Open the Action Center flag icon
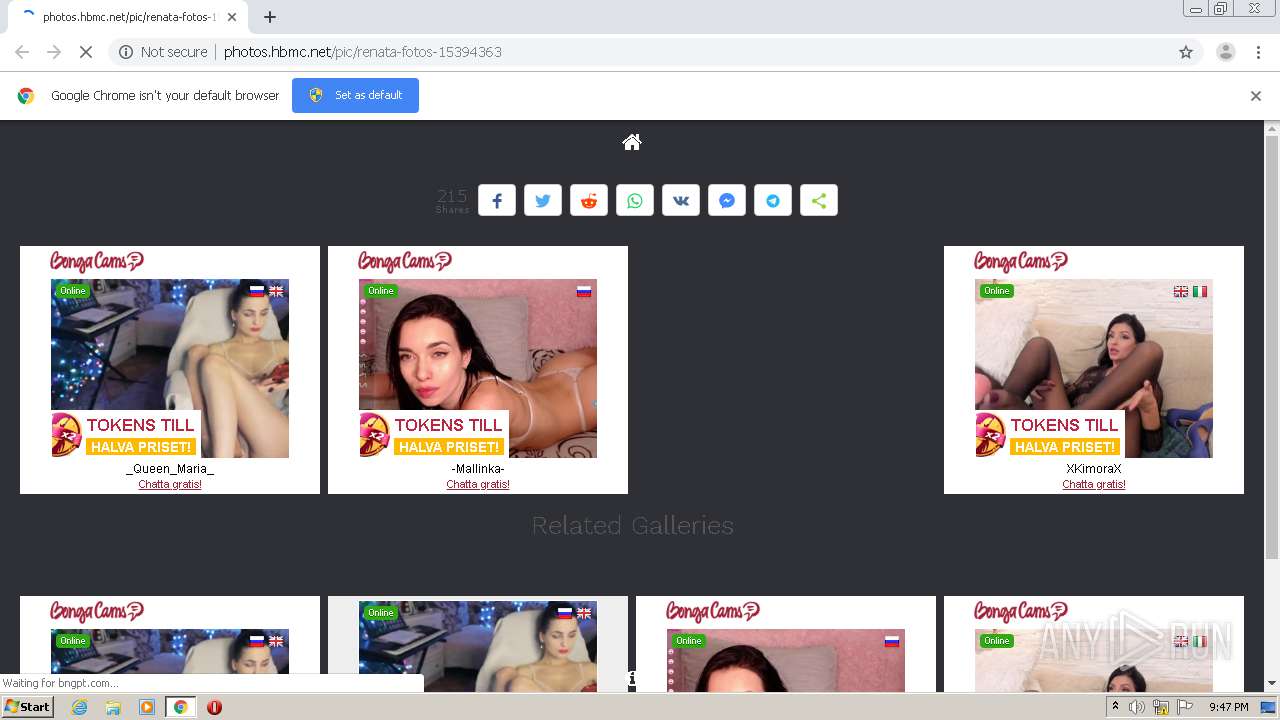 (1185, 707)
